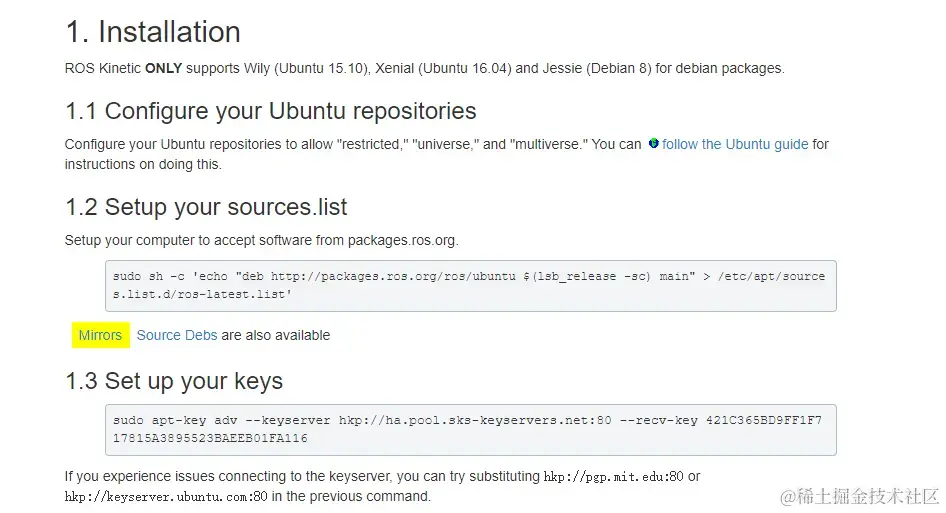
Task: Click the 'Set up your keys' heading
Action: pos(174,381)
